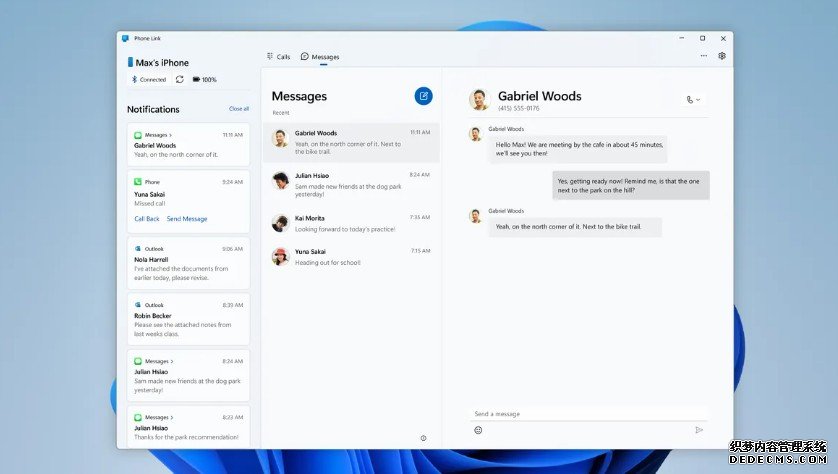Click Julian Hsiao's avatar in message list
Viewport: 838px width, 474px height.
click(x=280, y=181)
